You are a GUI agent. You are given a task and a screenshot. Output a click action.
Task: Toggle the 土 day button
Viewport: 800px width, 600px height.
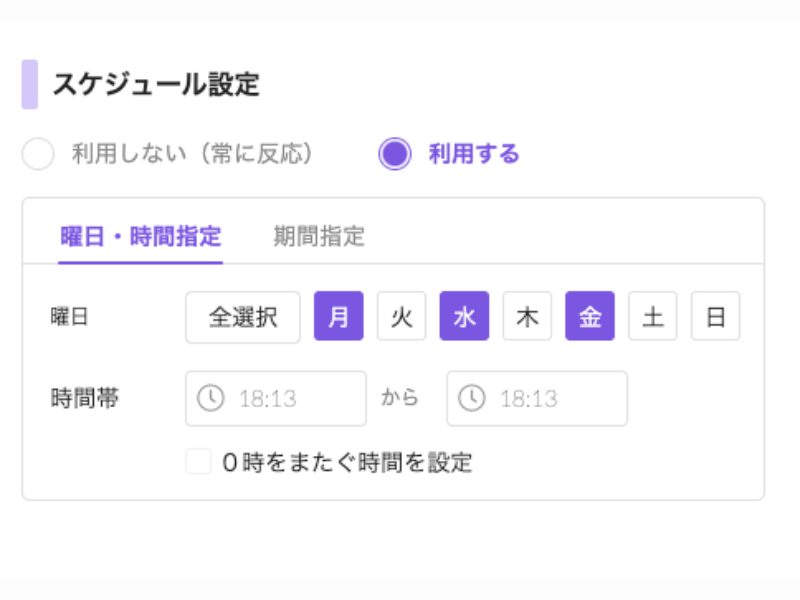(653, 316)
